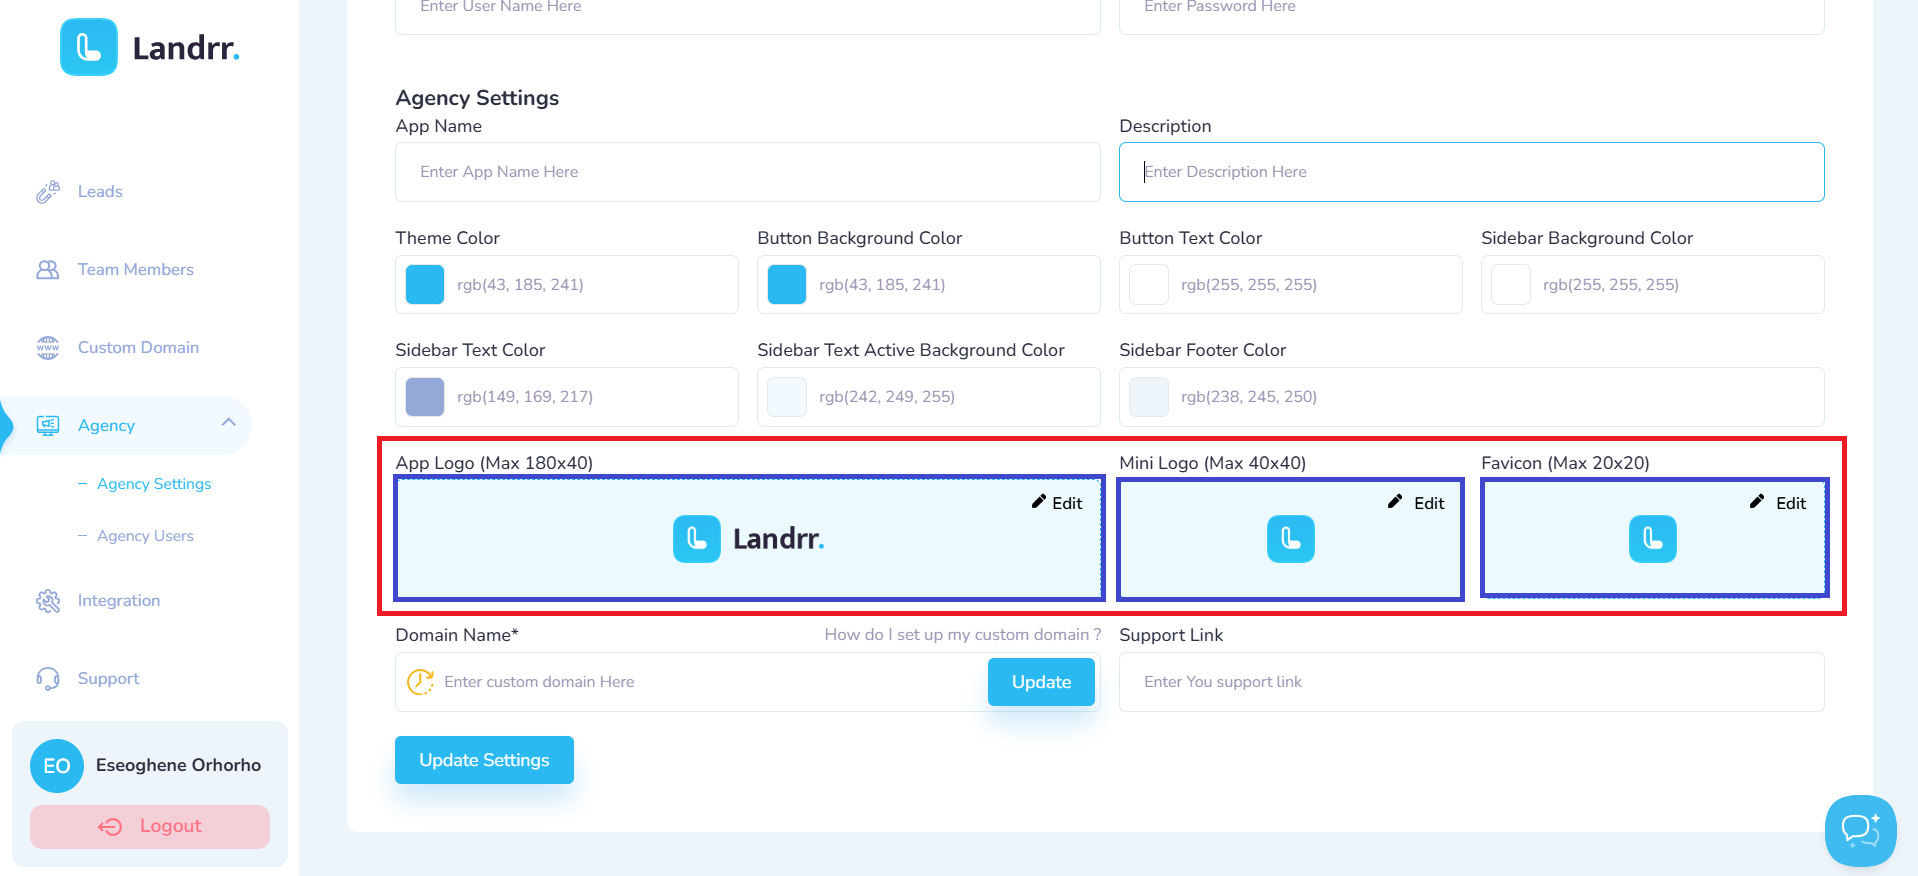Click the Agency Settings heading
The width and height of the screenshot is (1918, 876).
click(477, 98)
